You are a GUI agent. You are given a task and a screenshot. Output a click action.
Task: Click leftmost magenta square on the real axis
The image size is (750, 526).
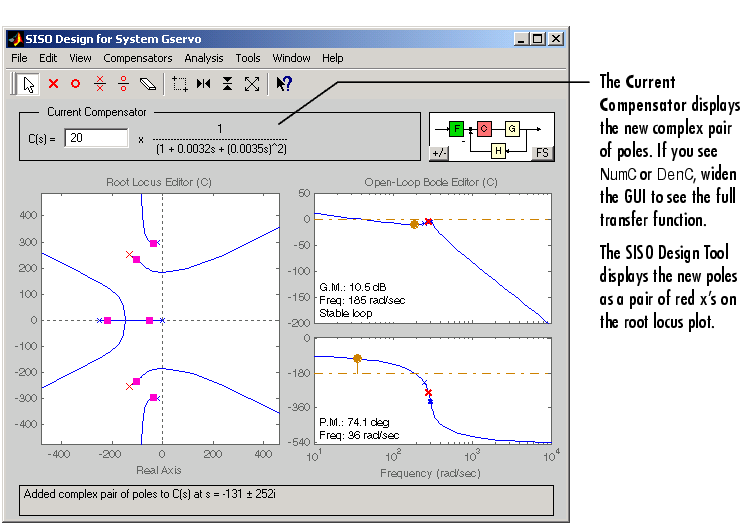(108, 320)
